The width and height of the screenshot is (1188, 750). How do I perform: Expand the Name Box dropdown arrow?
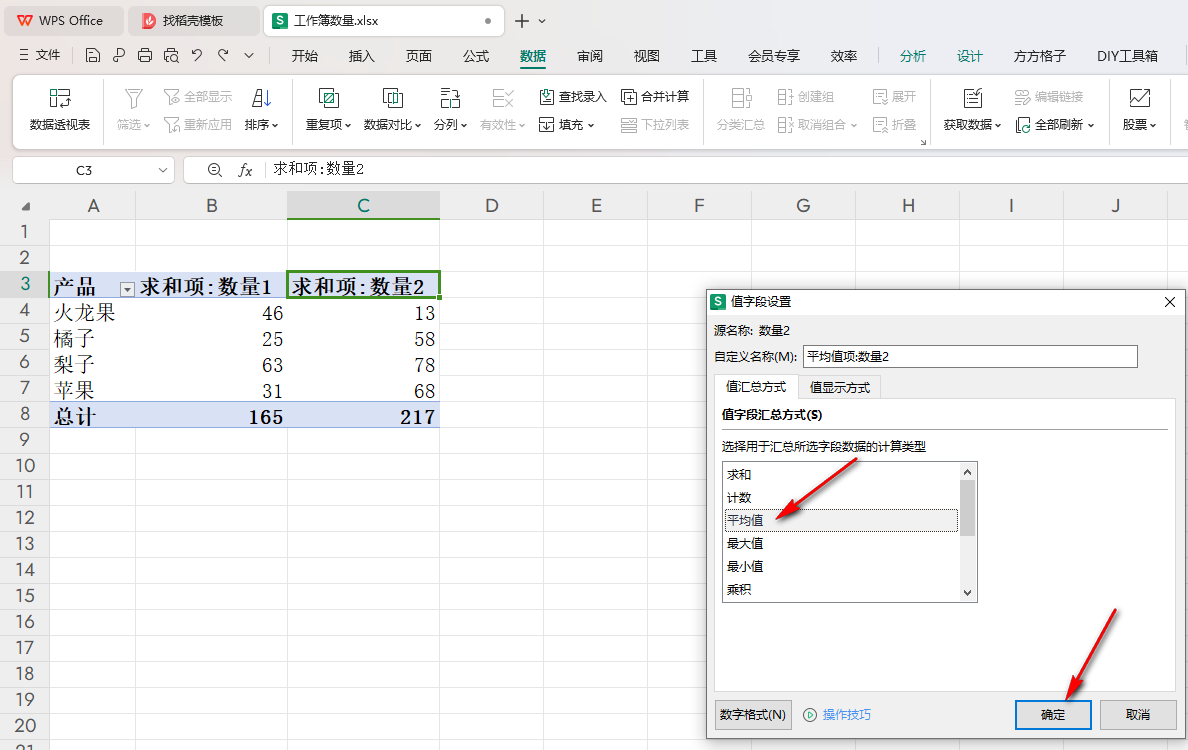click(x=162, y=170)
